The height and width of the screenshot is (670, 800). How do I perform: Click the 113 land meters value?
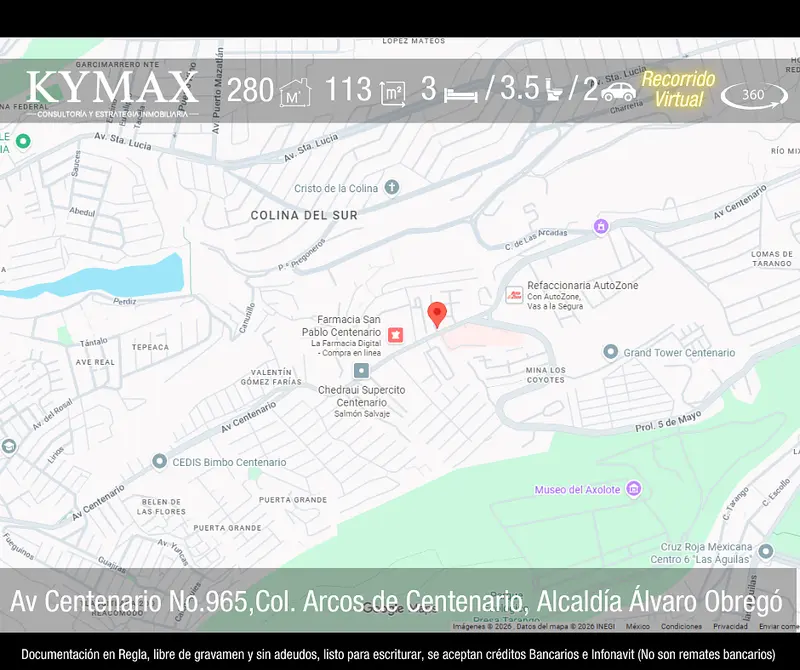click(347, 89)
